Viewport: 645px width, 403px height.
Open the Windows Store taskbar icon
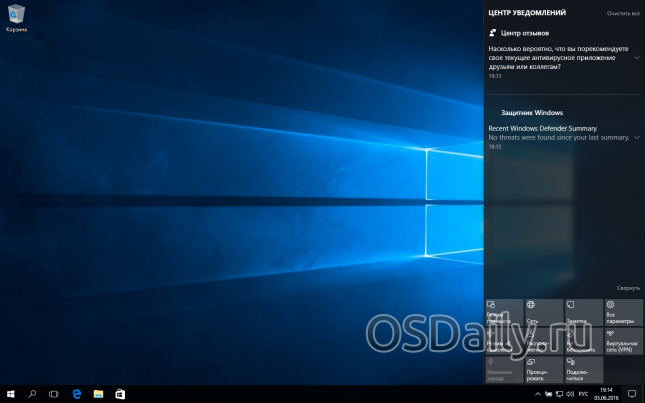120,394
